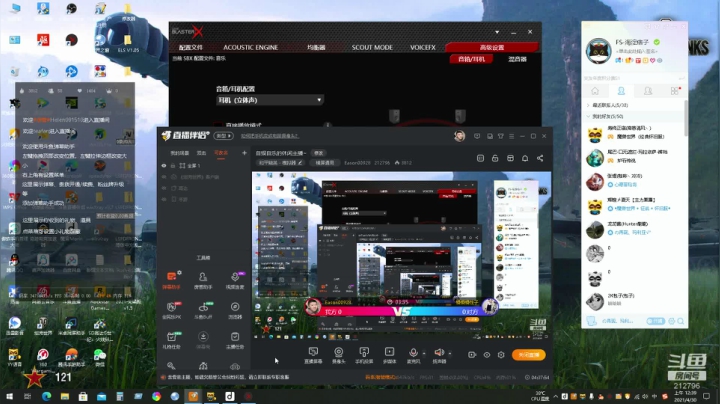720x404 pixels.
Task: Select the orange highlighted scene tab
Action: [221, 153]
